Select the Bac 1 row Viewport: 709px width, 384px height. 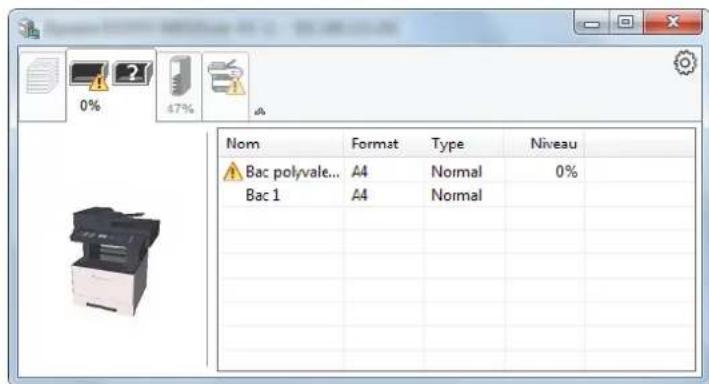pos(457,195)
